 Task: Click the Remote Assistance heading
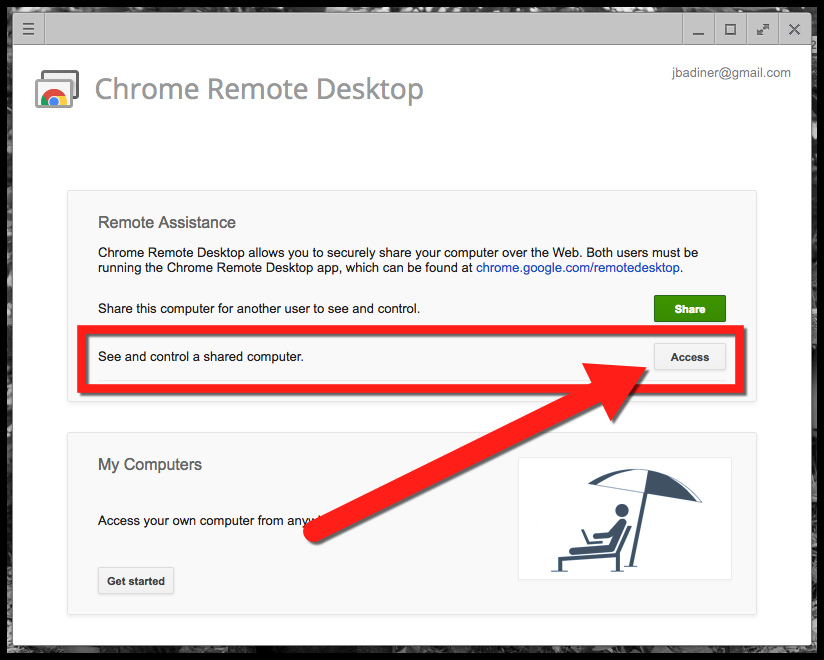167,222
